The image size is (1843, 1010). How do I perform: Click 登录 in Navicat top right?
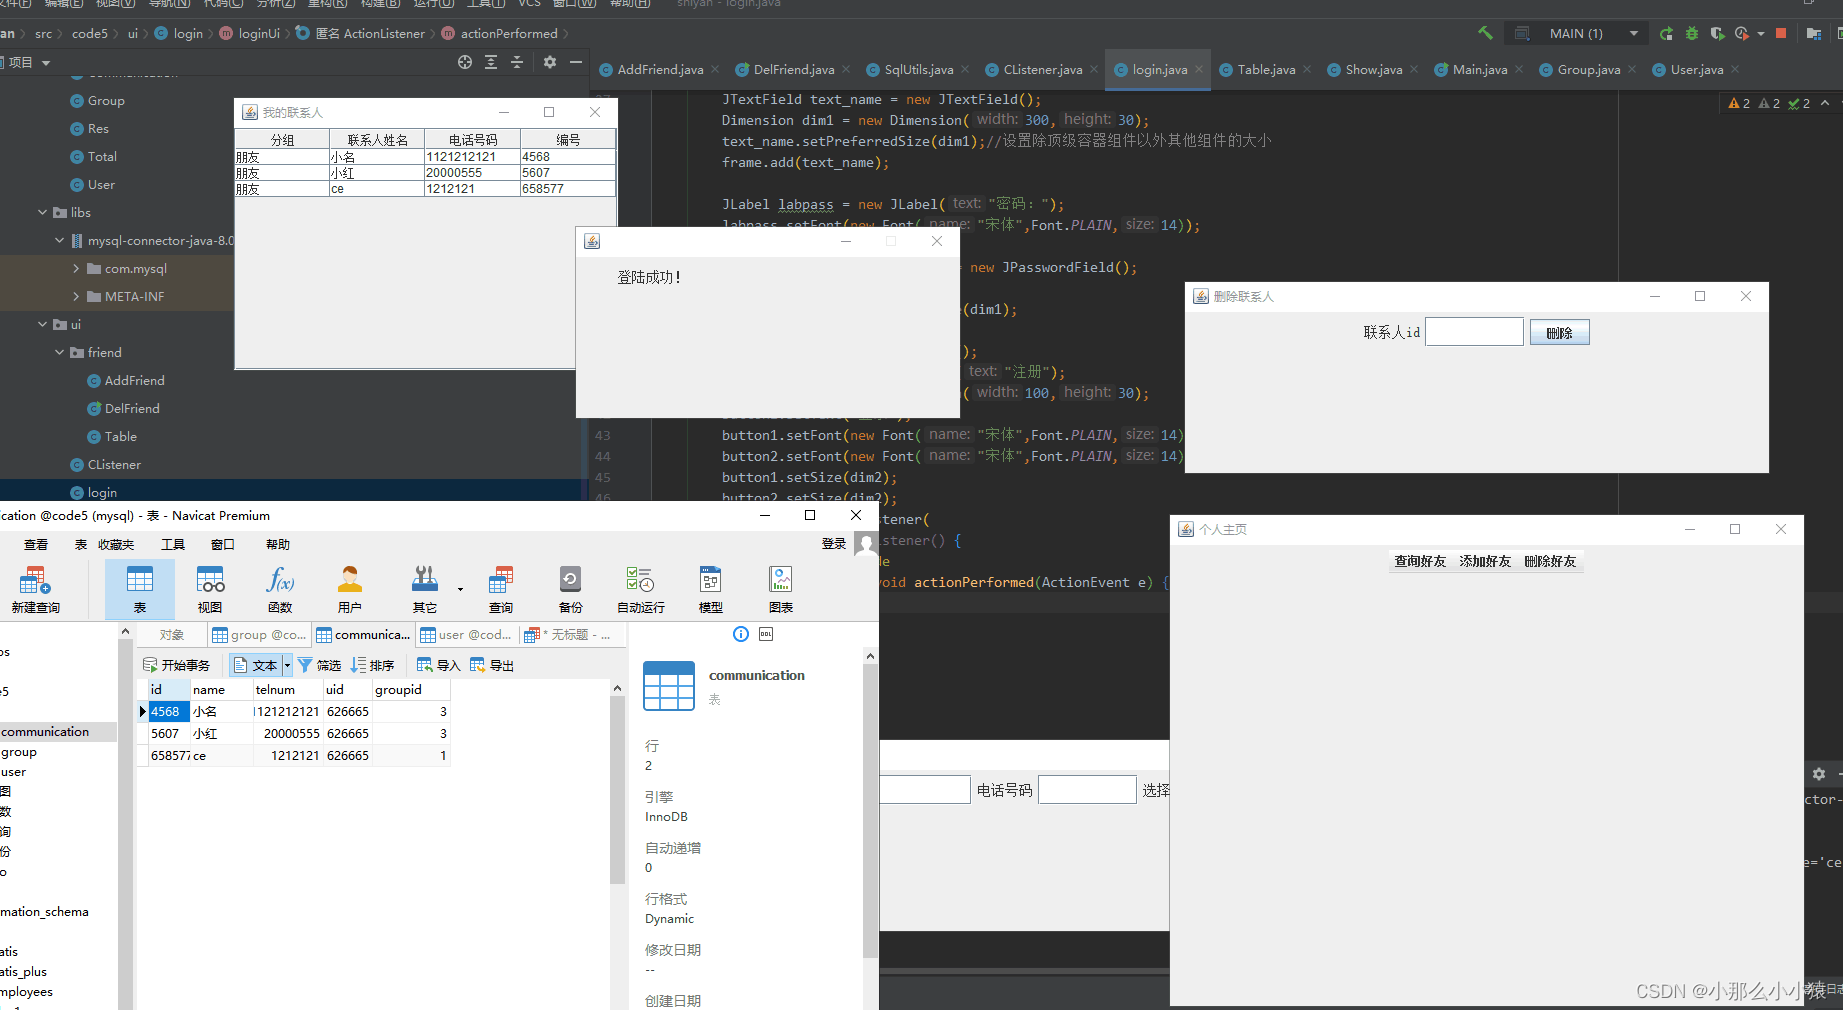tap(834, 544)
